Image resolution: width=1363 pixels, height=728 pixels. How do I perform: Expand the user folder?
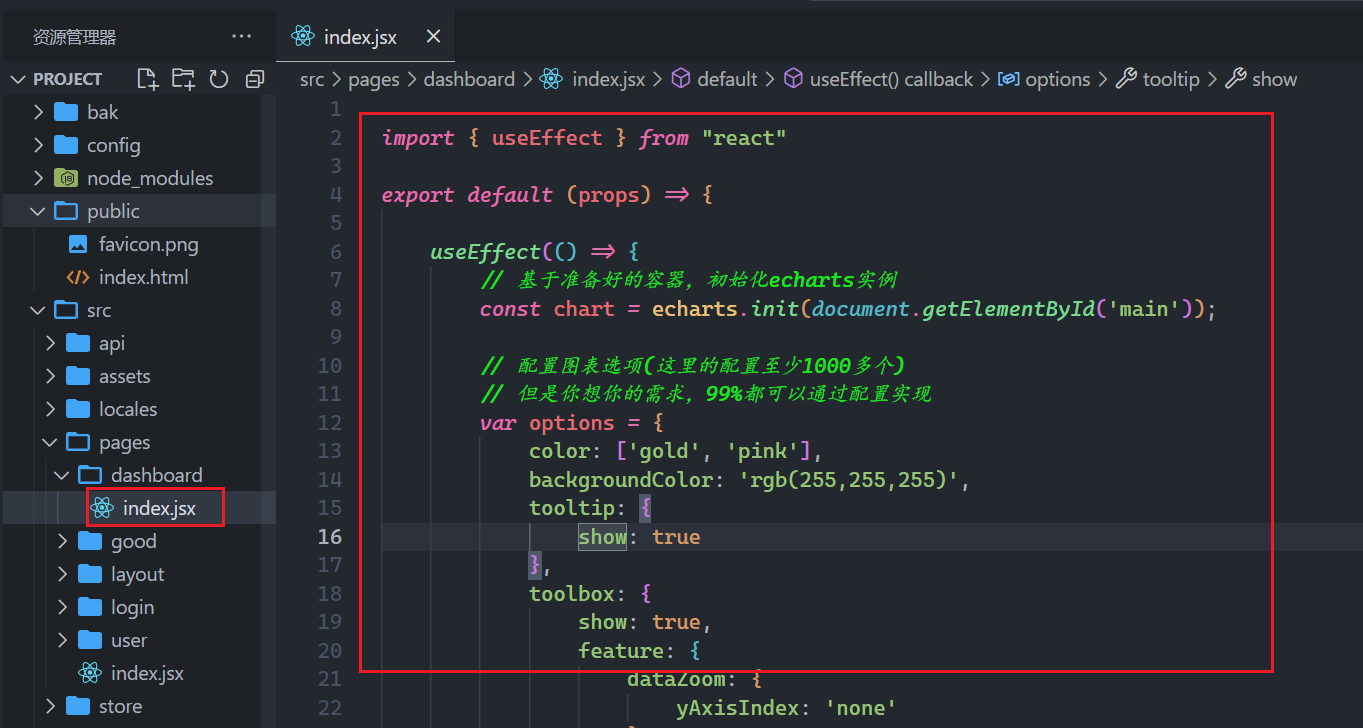tap(63, 640)
